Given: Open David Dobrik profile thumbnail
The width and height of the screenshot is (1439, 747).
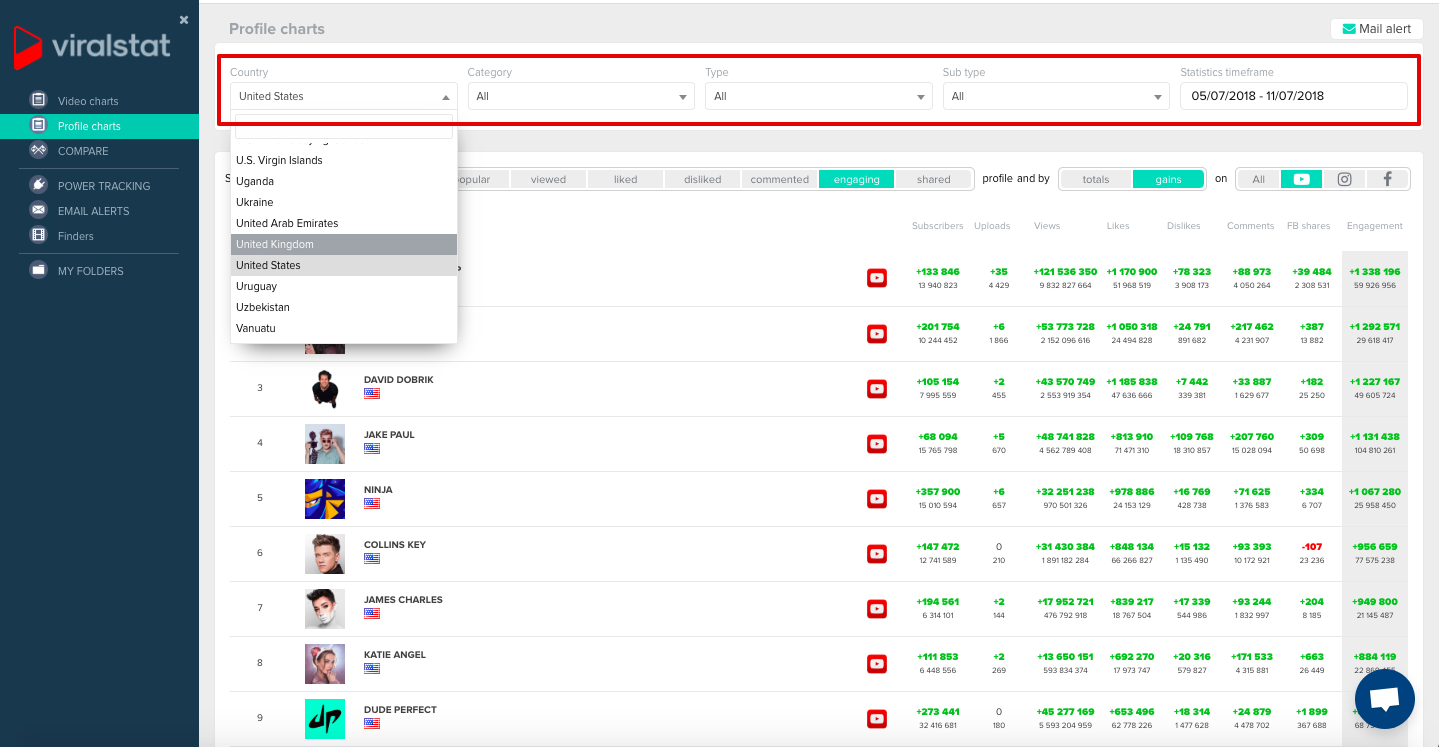Looking at the screenshot, I should click(x=324, y=388).
